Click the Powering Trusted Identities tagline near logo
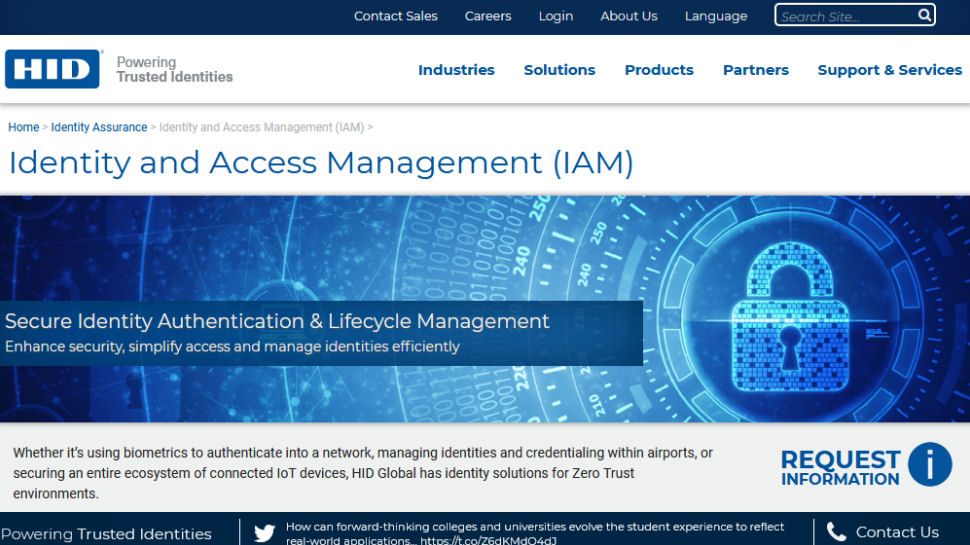The width and height of the screenshot is (970, 545). pyautogui.click(x=174, y=69)
